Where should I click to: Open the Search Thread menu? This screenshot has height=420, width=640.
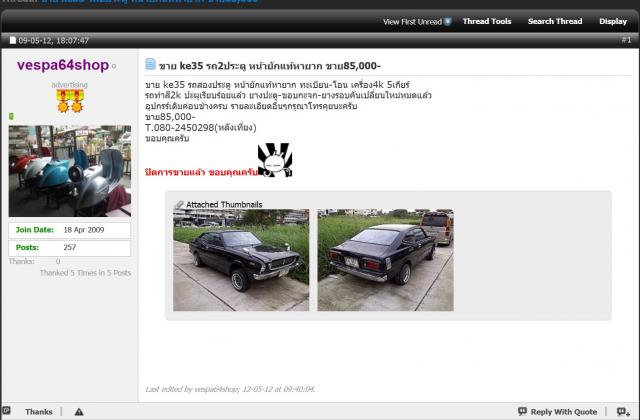pos(554,21)
